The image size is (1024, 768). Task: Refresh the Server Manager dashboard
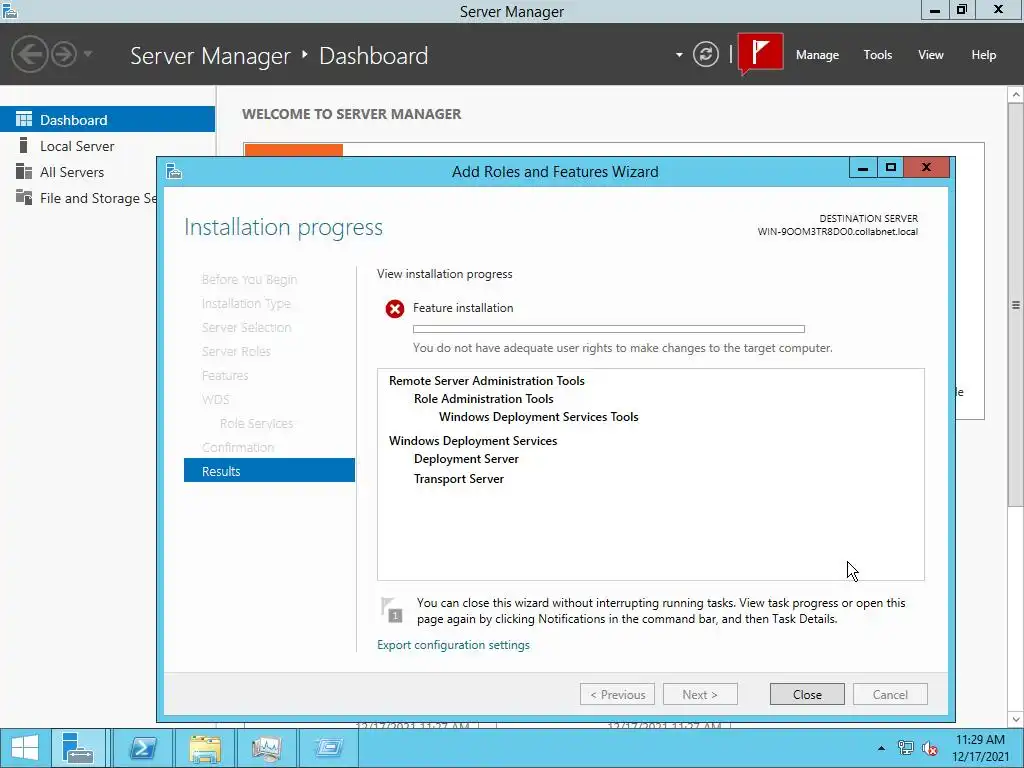coord(705,54)
